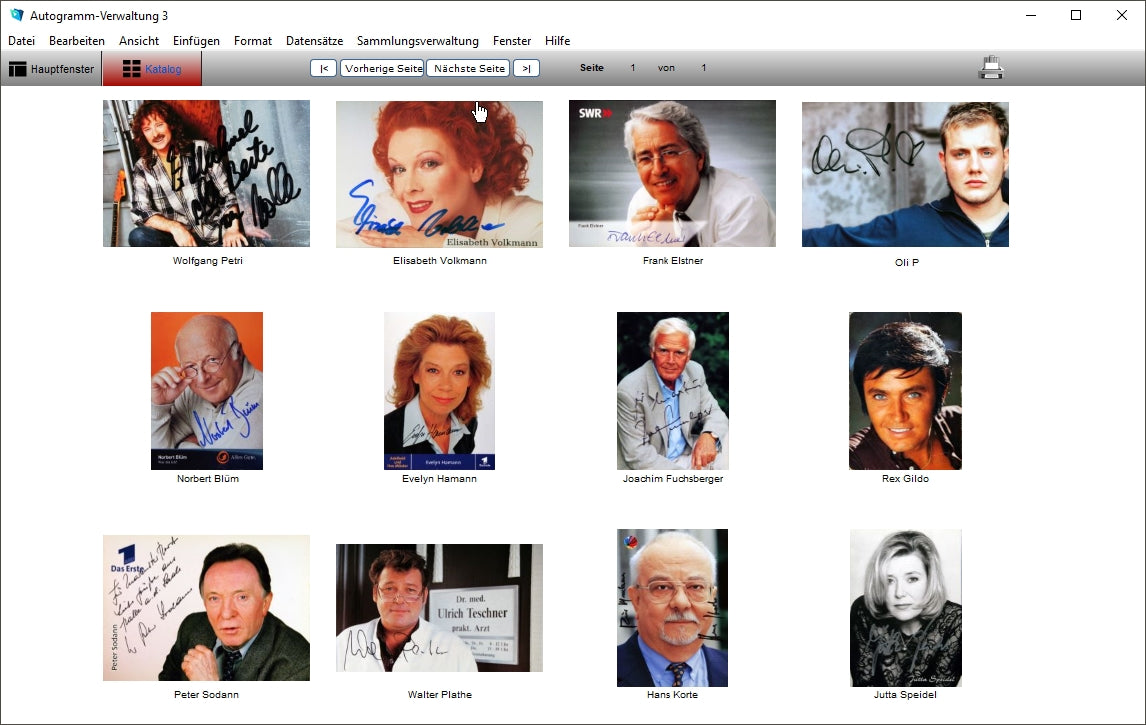Go to Vorherige Seite
Screen dimensions: 1146x725
pyautogui.click(x=382, y=68)
